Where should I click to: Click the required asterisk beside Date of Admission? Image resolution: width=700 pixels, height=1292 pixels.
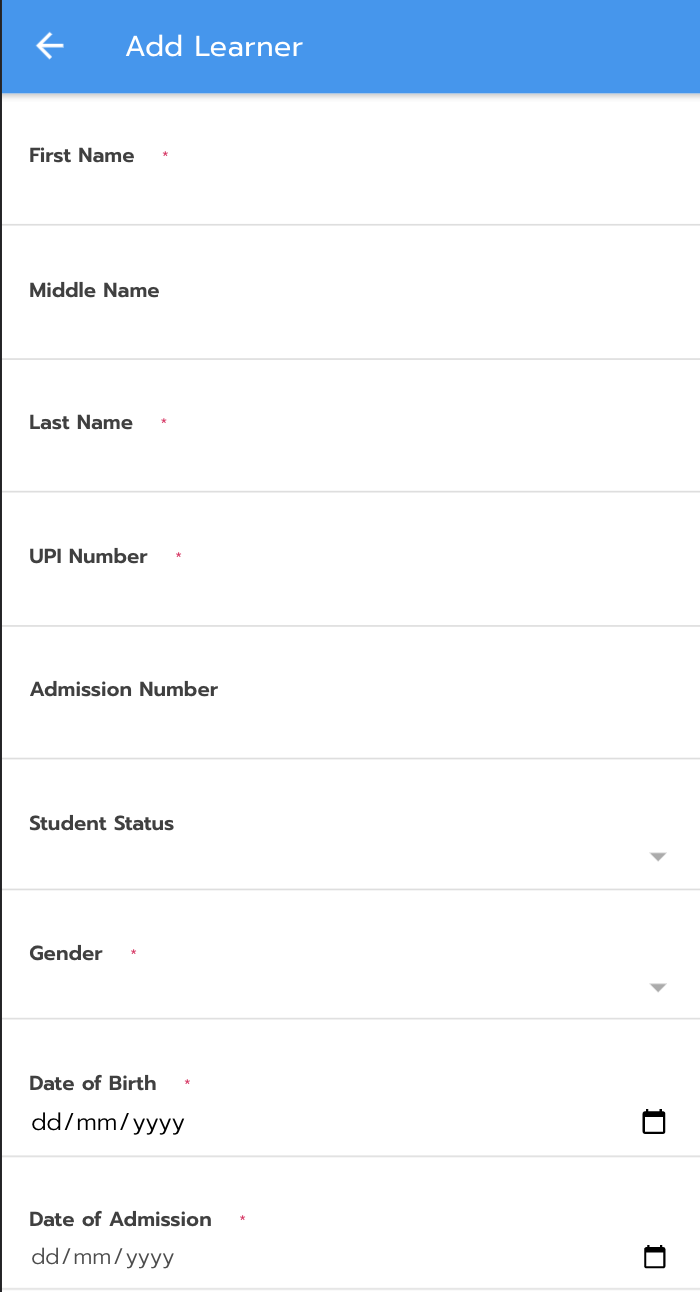[242, 1219]
